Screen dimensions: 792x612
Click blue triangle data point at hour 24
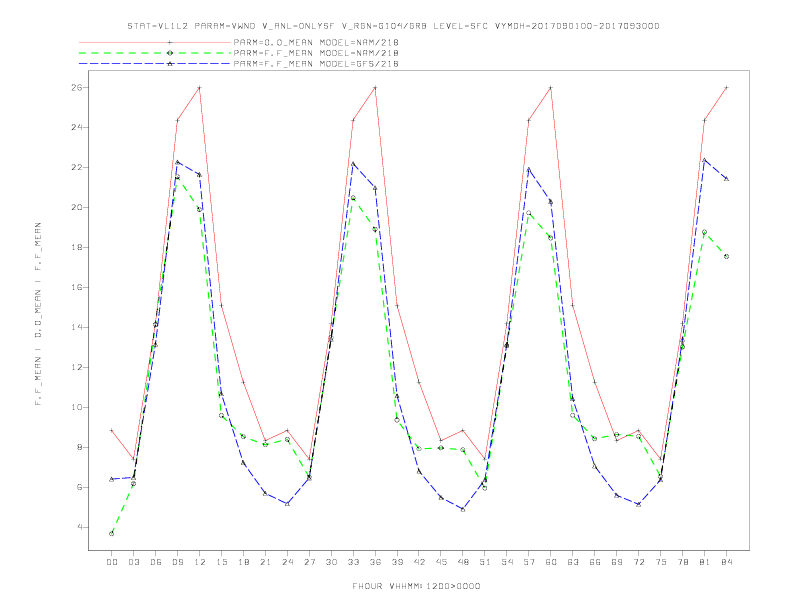(287, 503)
